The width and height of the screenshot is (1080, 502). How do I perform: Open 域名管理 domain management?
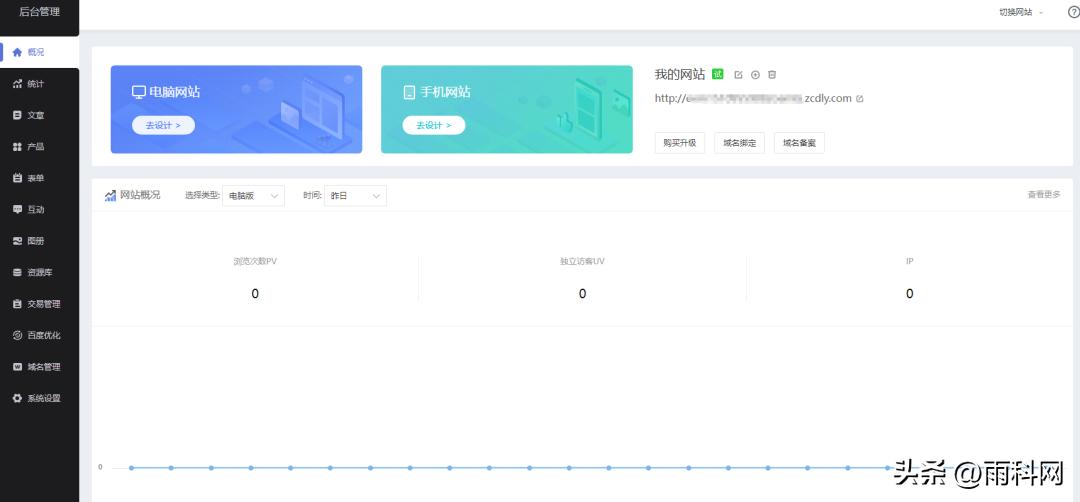click(x=39, y=367)
